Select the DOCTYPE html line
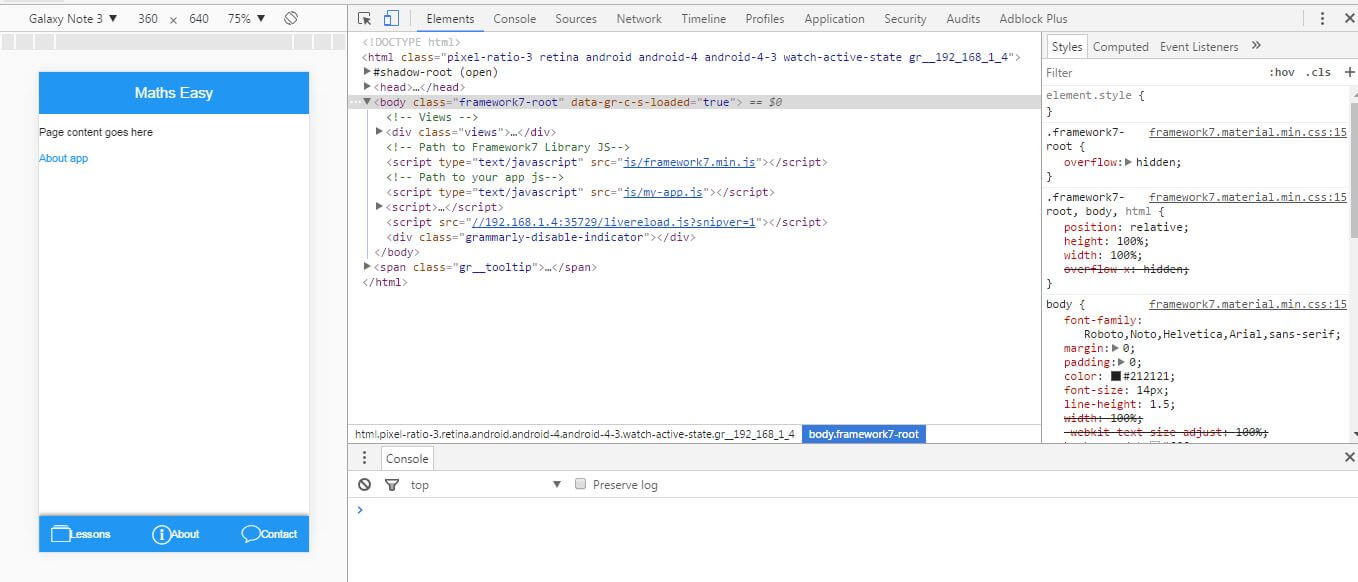Viewport: 1358px width, 582px height. [412, 42]
